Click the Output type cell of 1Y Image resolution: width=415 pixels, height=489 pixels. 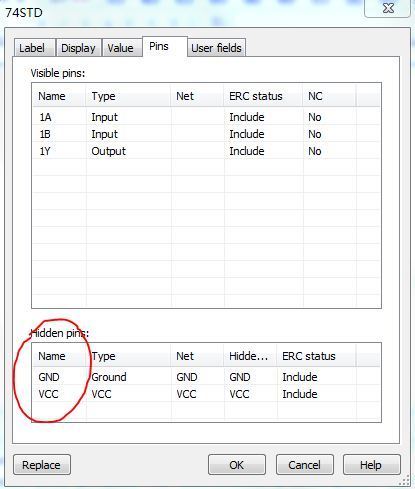[x=109, y=151]
